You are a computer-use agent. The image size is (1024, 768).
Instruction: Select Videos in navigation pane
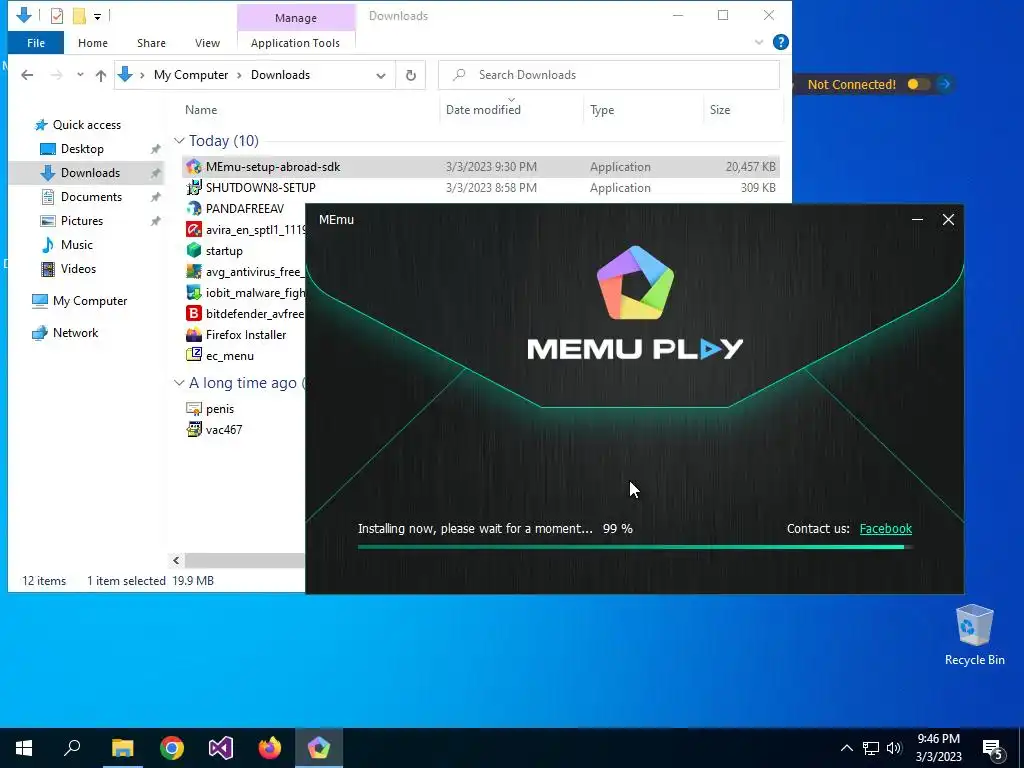point(78,269)
